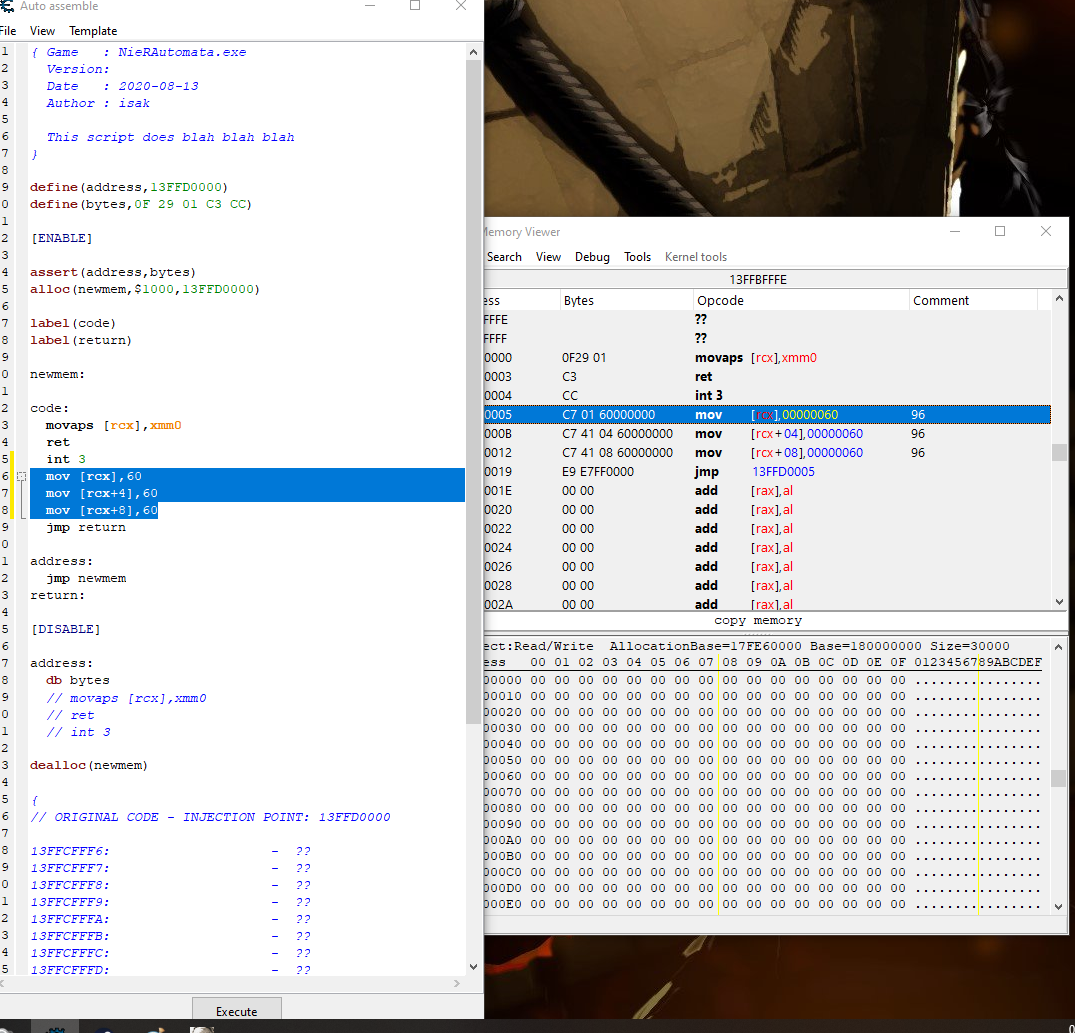Click the disassembler scrollbar down arrow
This screenshot has width=1075, height=1033.
1059,602
